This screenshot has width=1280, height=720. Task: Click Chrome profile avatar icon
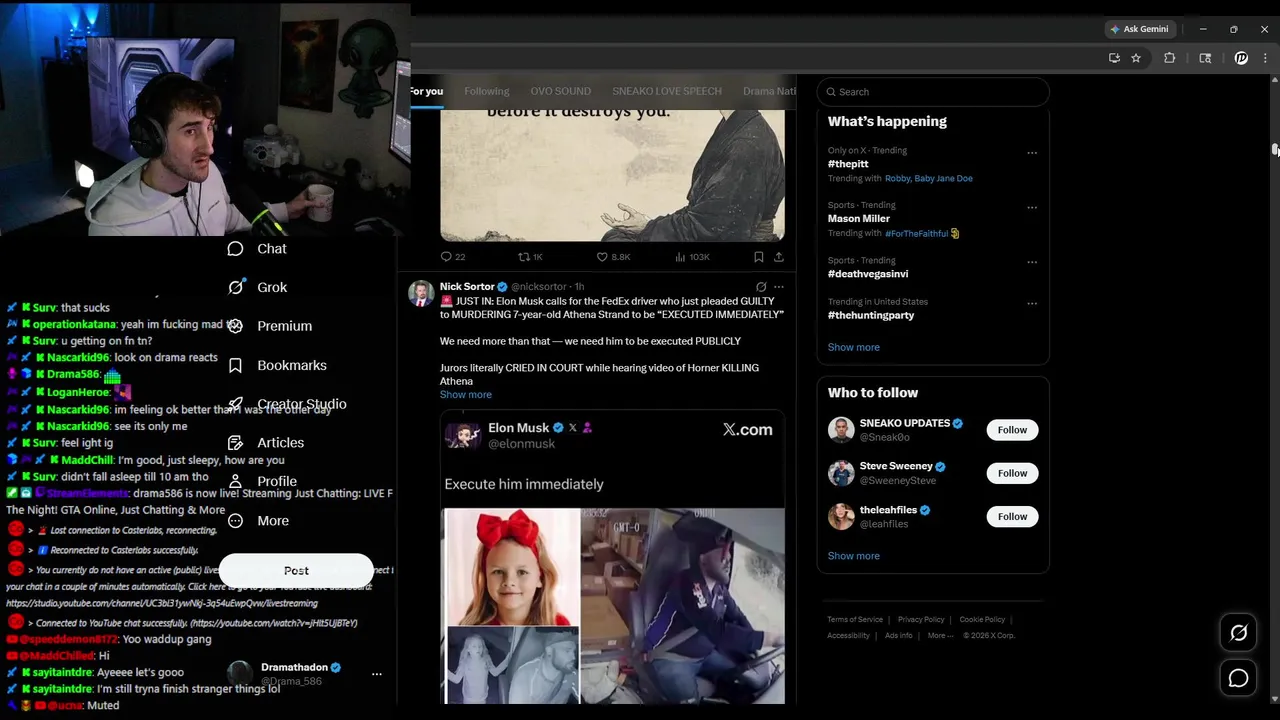[1241, 58]
